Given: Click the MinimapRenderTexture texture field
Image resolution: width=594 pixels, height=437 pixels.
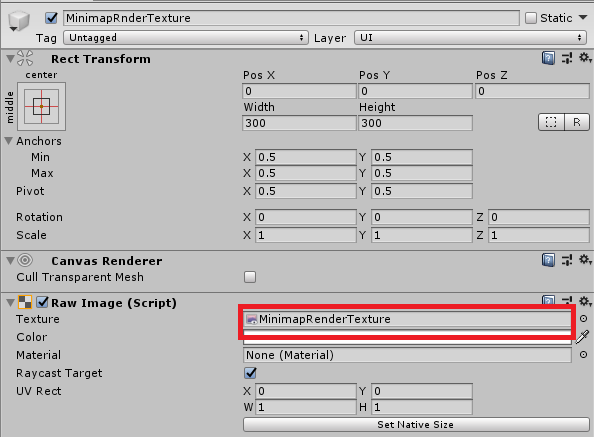Looking at the screenshot, I should click(407, 319).
